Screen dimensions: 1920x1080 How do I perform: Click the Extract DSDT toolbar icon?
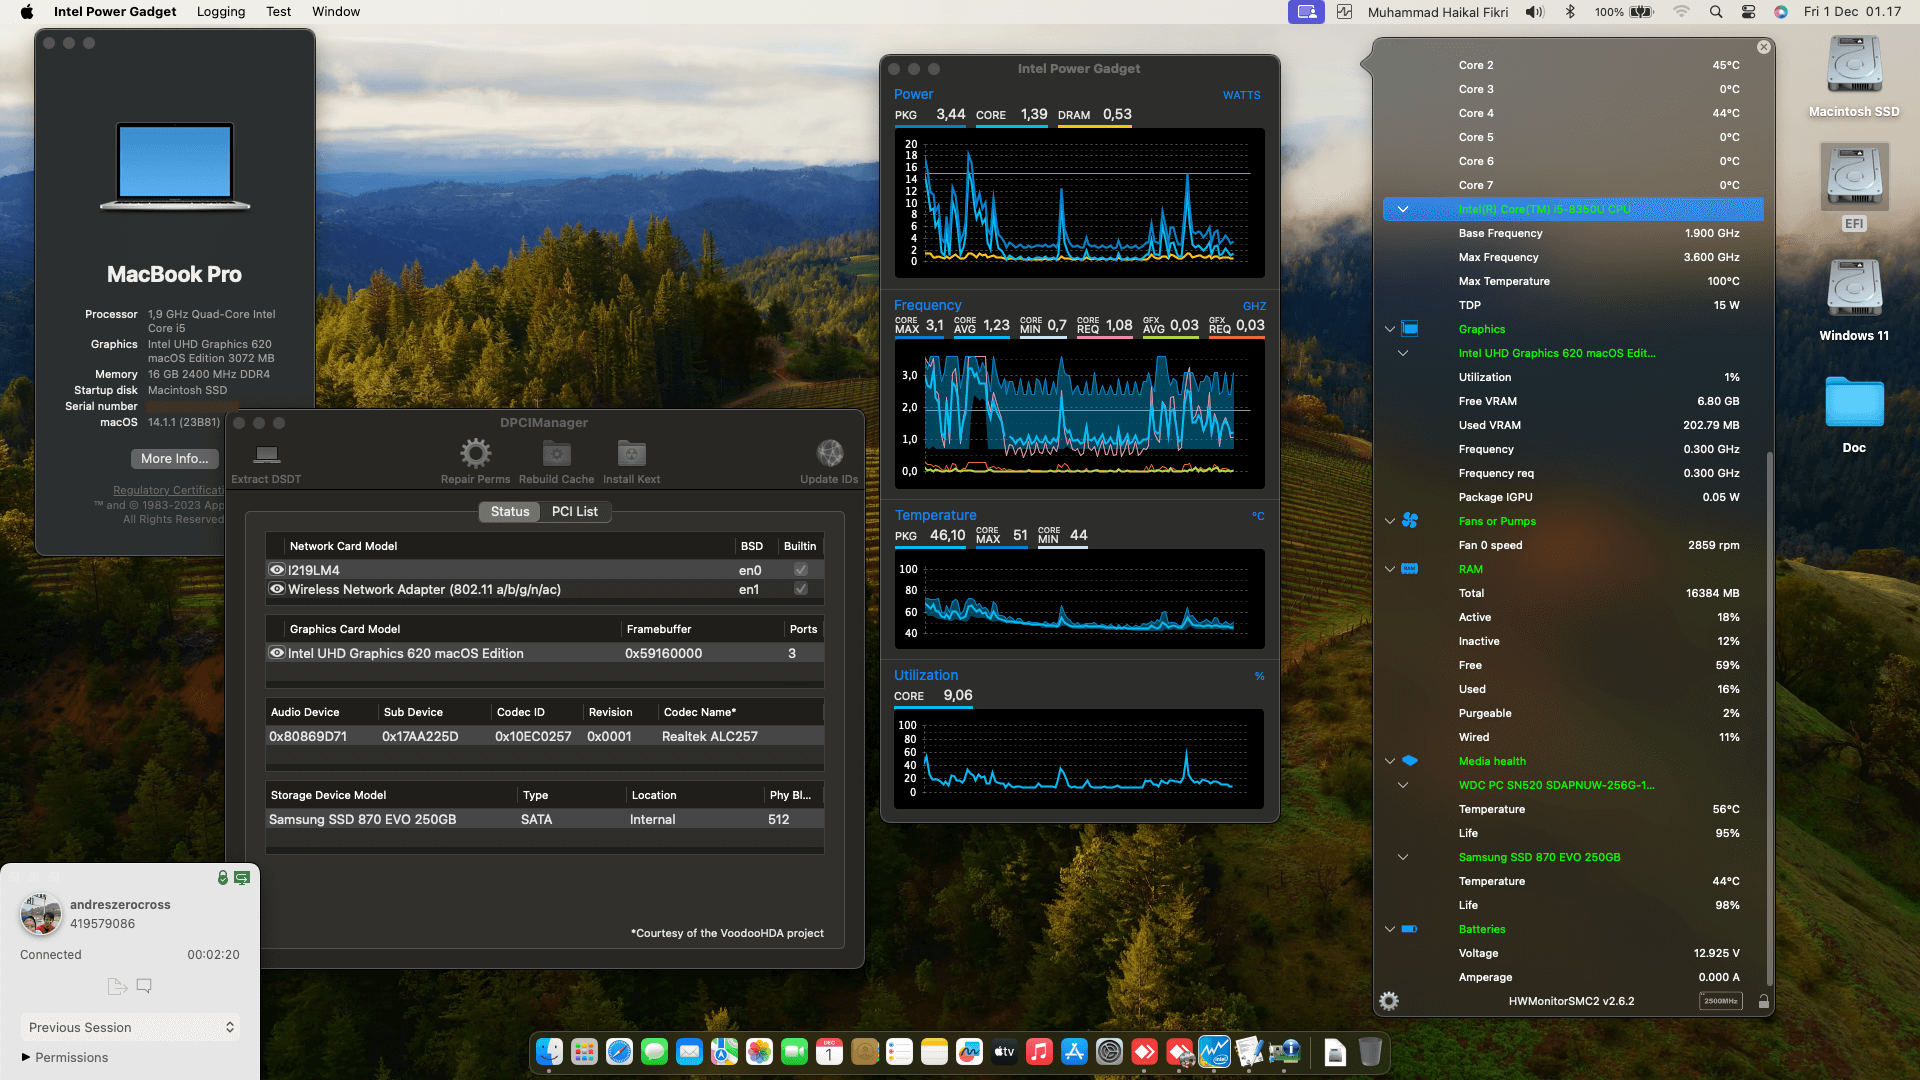tap(266, 455)
